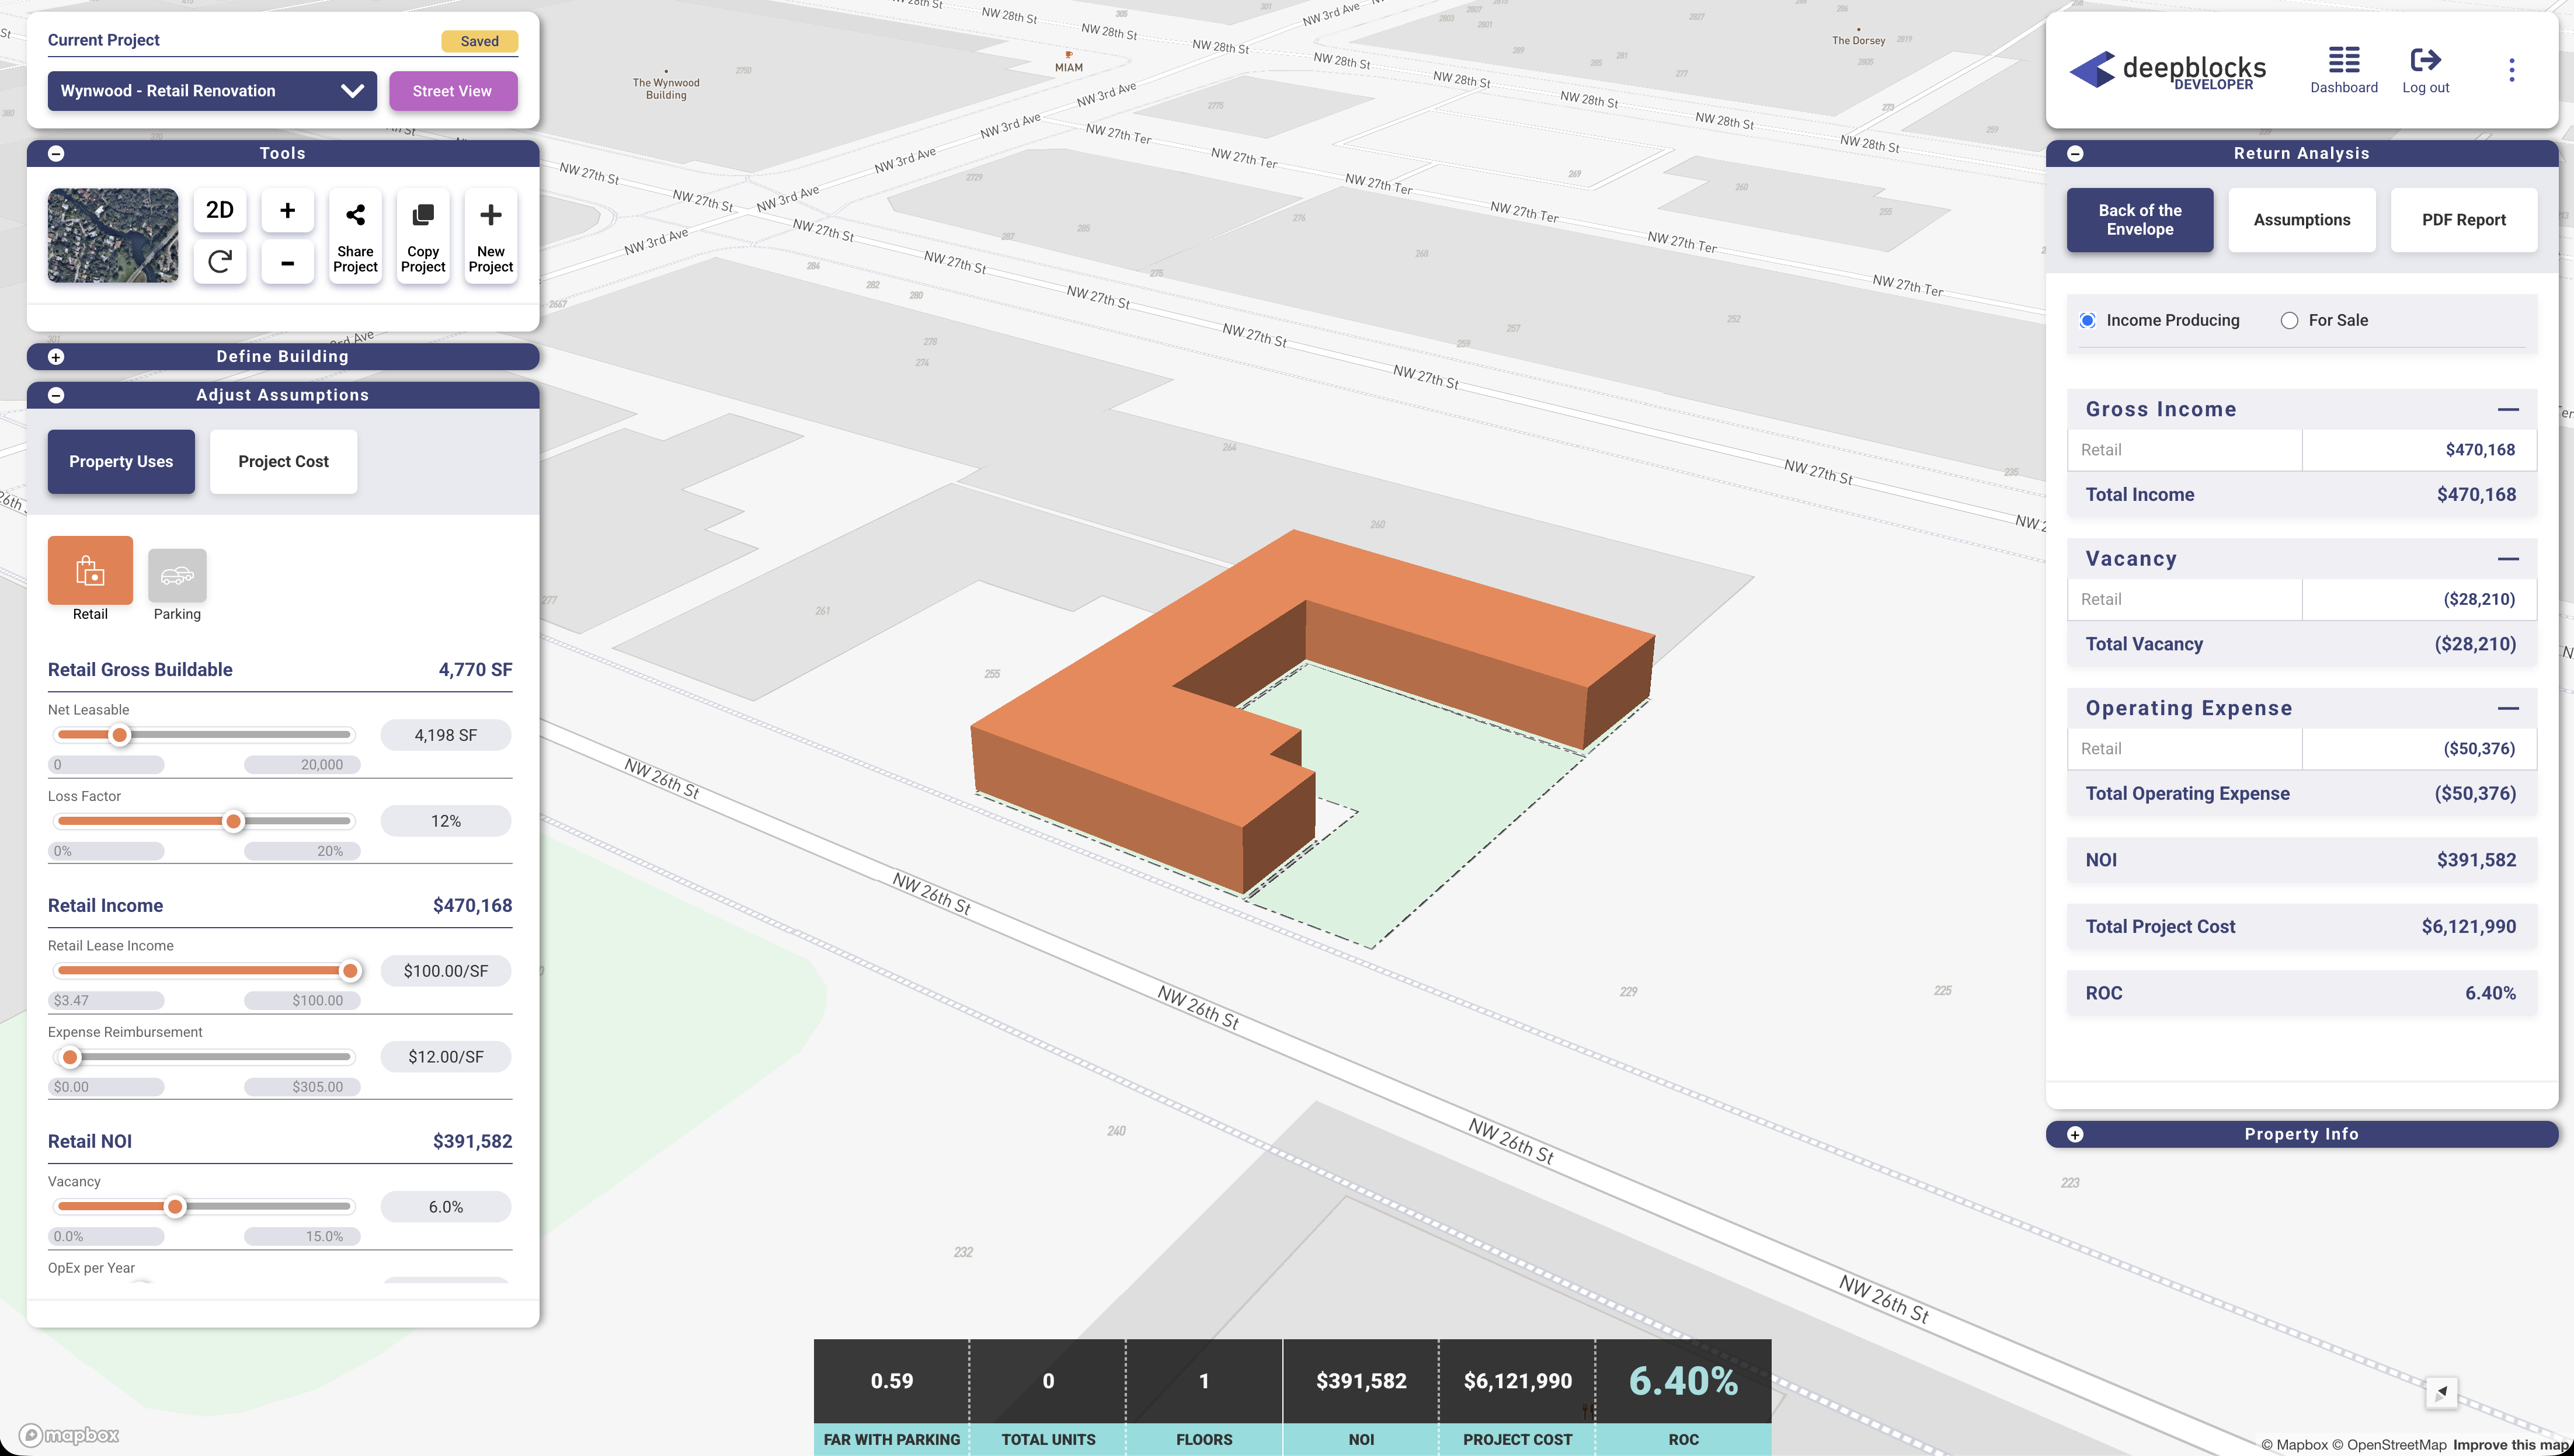Open the Assumptions tab
2574x1456 pixels.
pos(2302,220)
